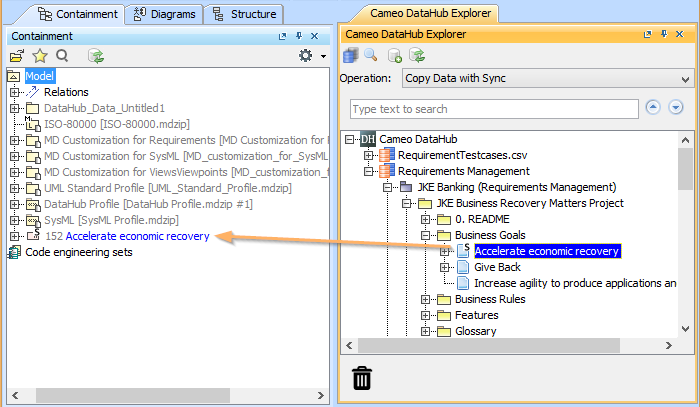Viewport: 700px width, 407px height.
Task: Toggle pin on the Containment panel
Action: pos(299,36)
